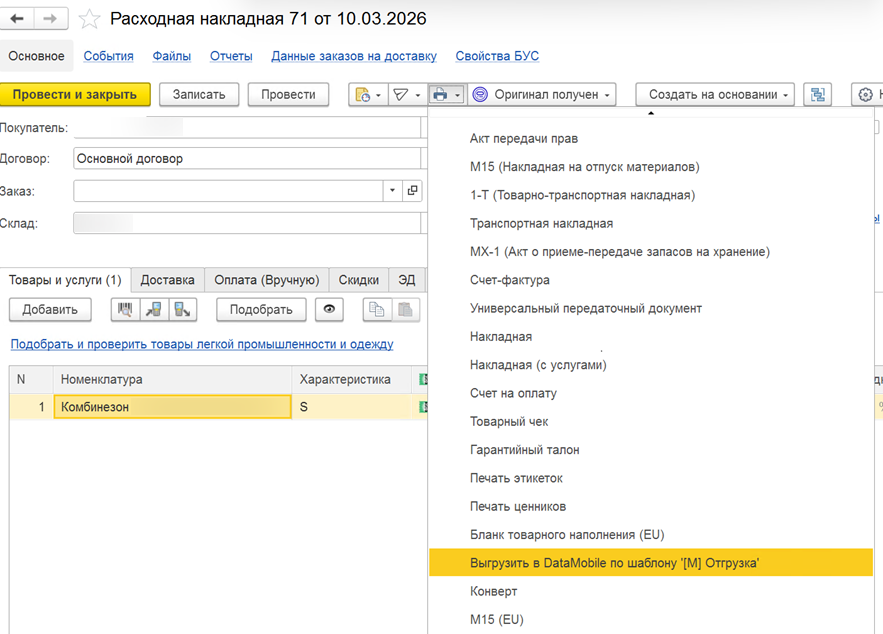Toggle the eye visibility button

329,310
